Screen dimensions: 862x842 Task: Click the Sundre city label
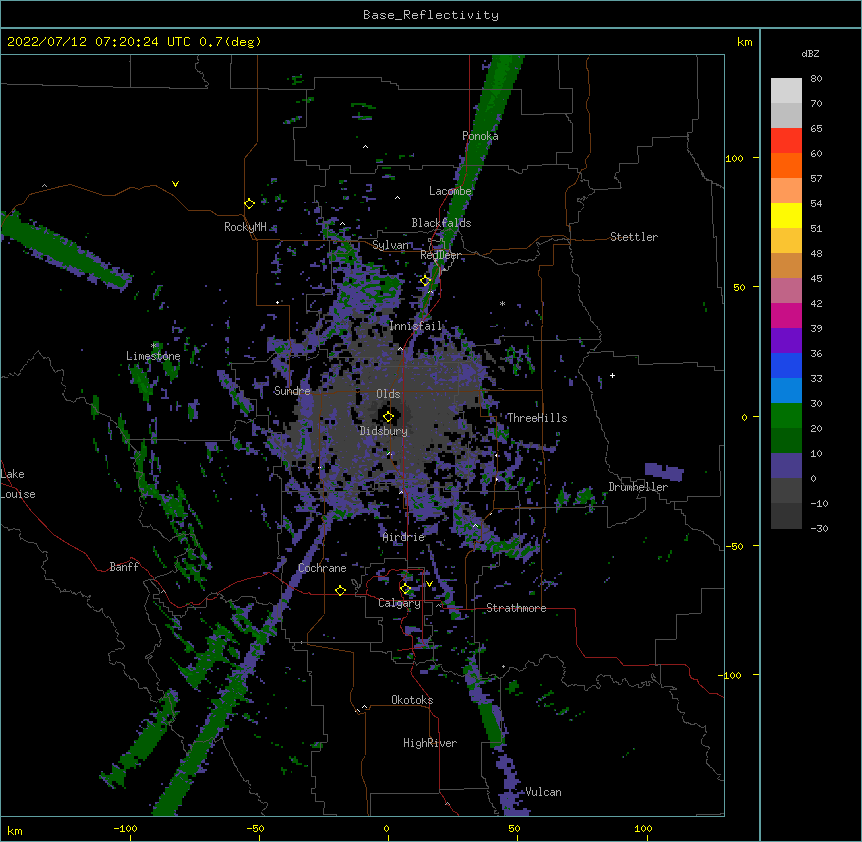click(x=292, y=391)
